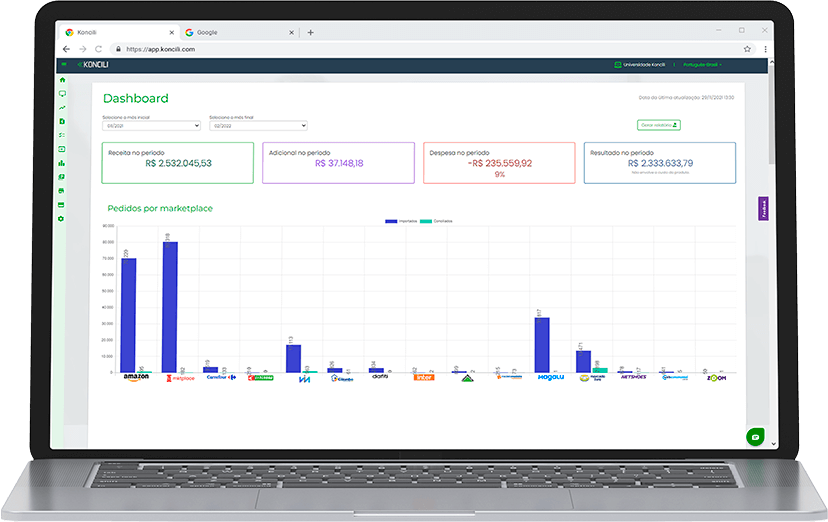Click the tall blue bar above Netplace

click(170, 307)
